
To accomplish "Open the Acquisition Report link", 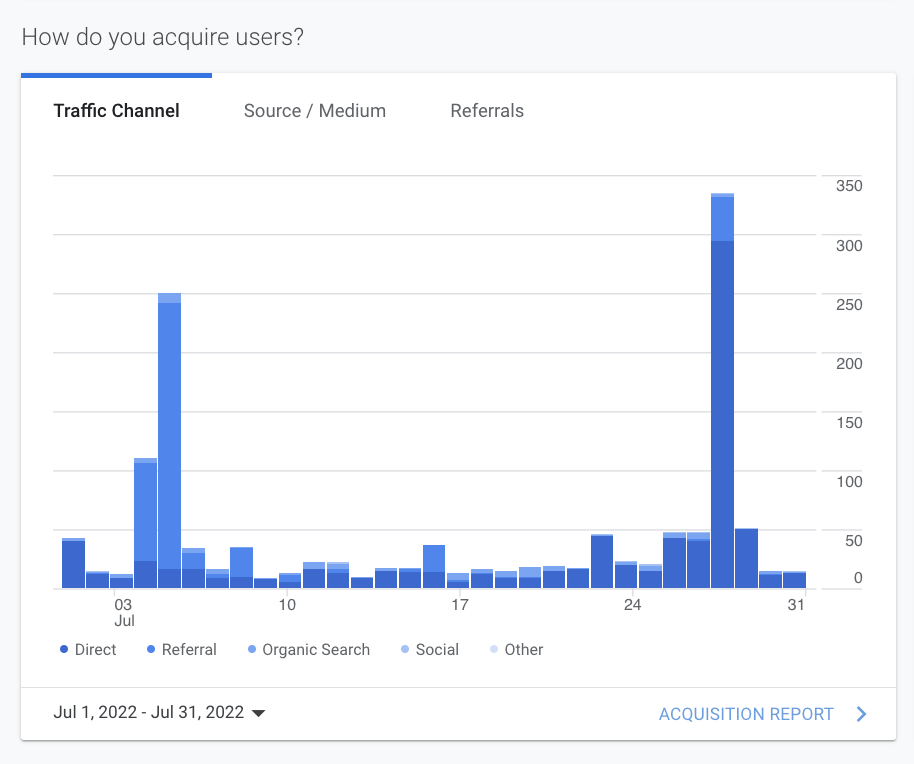I will click(745, 714).
